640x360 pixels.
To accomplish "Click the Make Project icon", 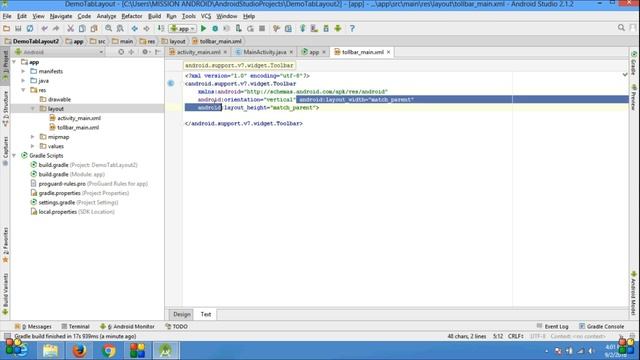I will coord(161,29).
